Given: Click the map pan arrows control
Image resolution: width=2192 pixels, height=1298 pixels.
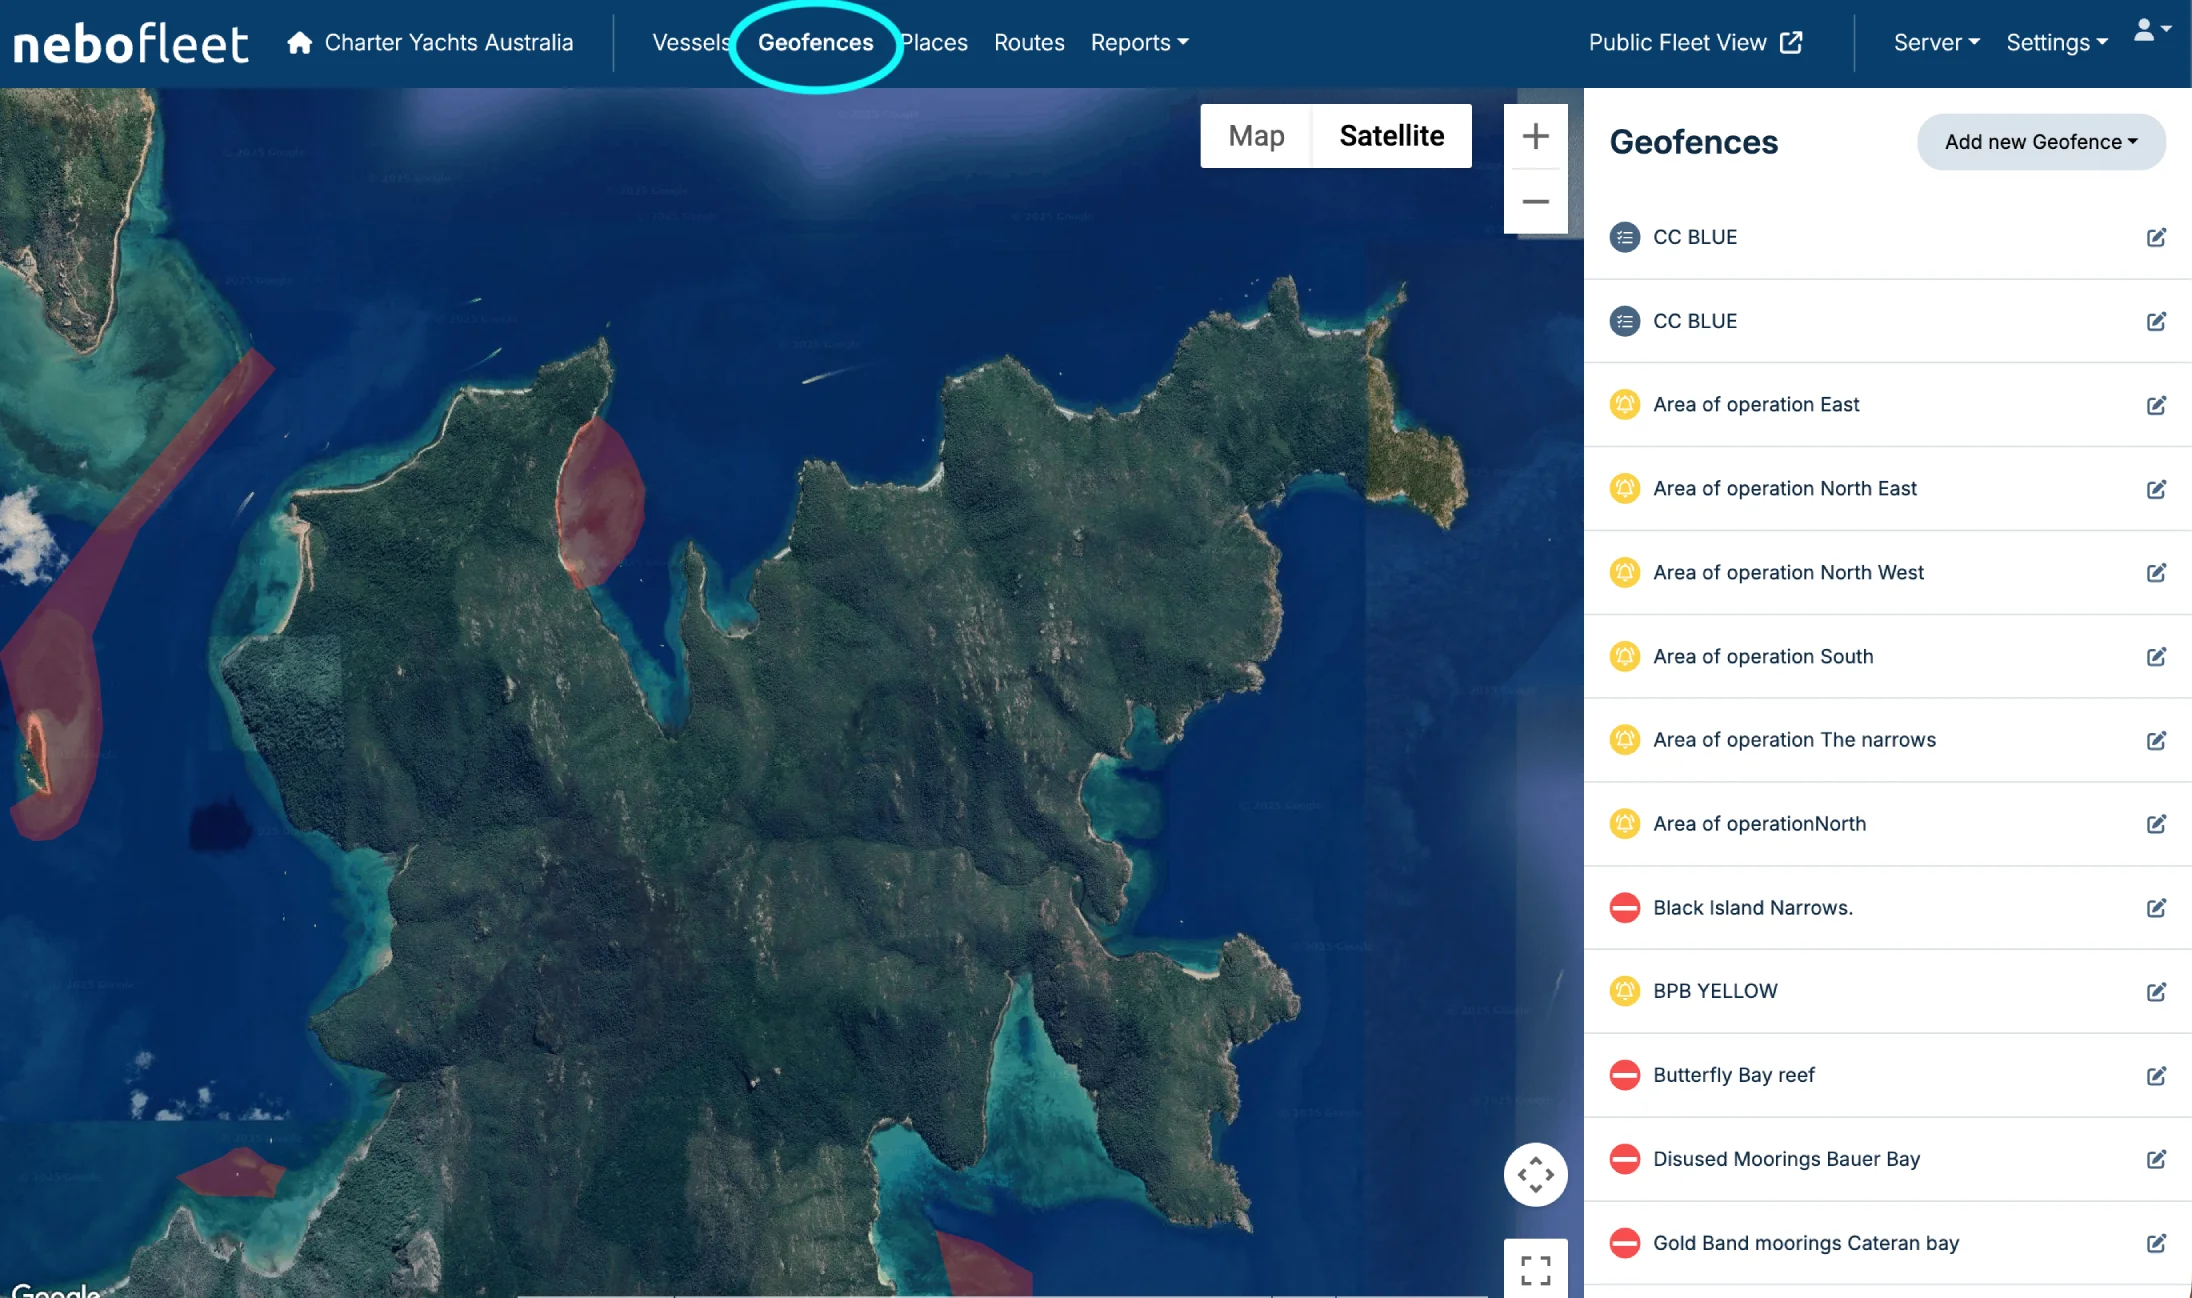Looking at the screenshot, I should tap(1535, 1174).
